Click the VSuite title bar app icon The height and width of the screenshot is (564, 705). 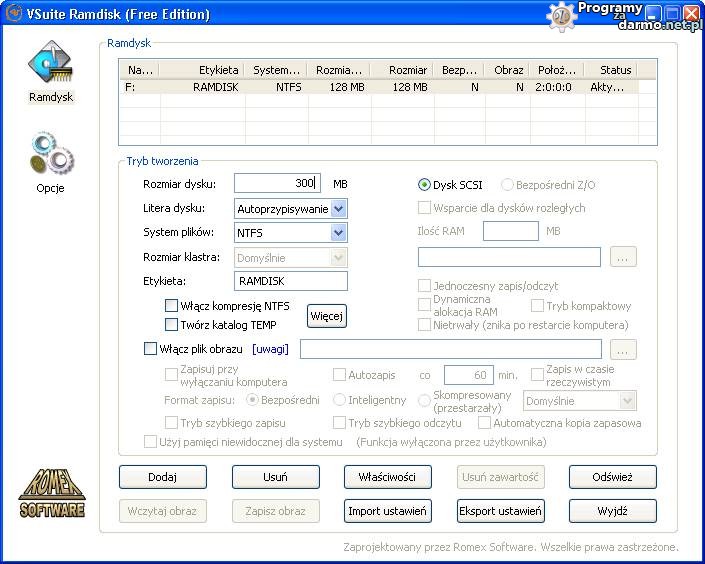pos(14,14)
